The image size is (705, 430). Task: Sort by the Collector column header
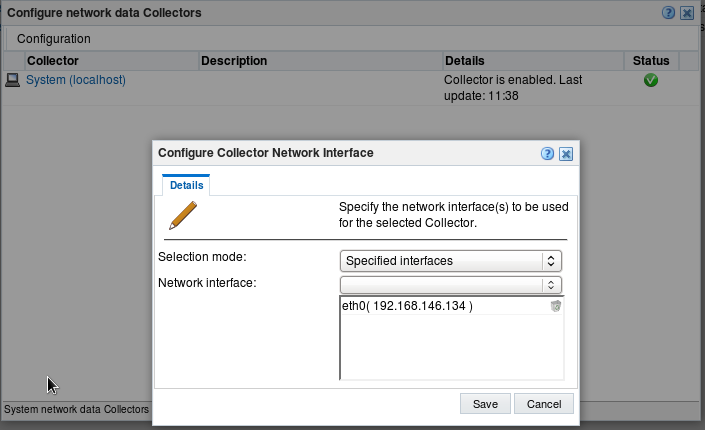pos(111,61)
